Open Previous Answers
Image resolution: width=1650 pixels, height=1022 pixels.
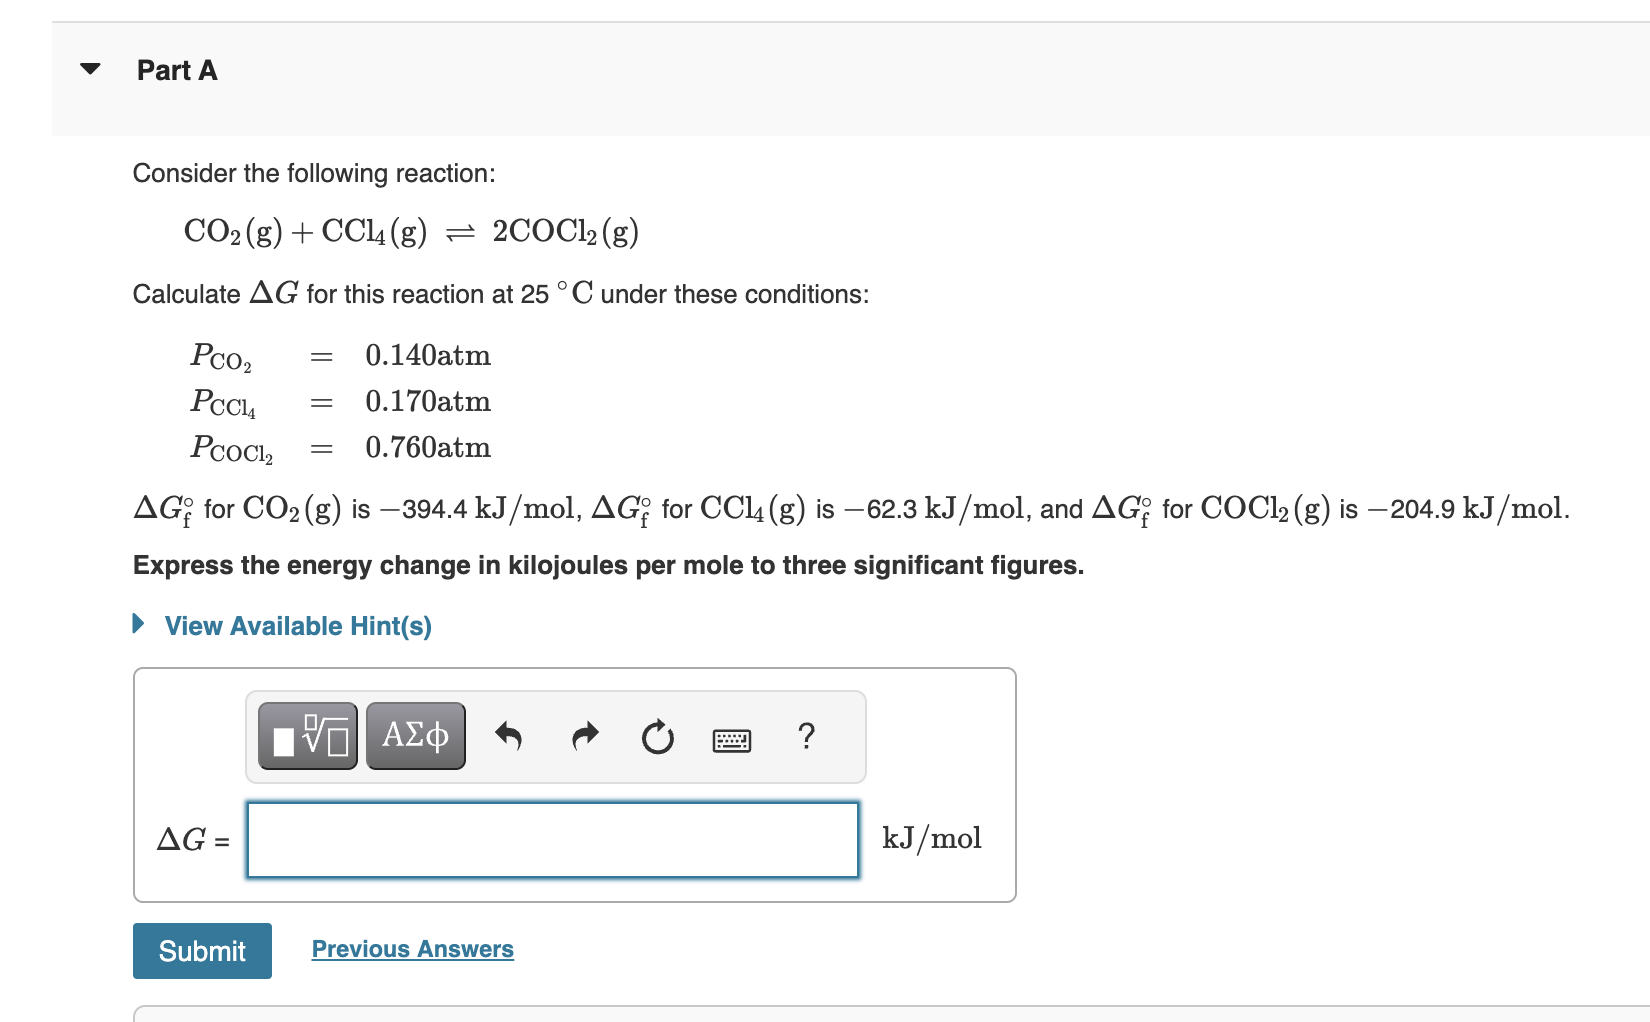click(412, 948)
